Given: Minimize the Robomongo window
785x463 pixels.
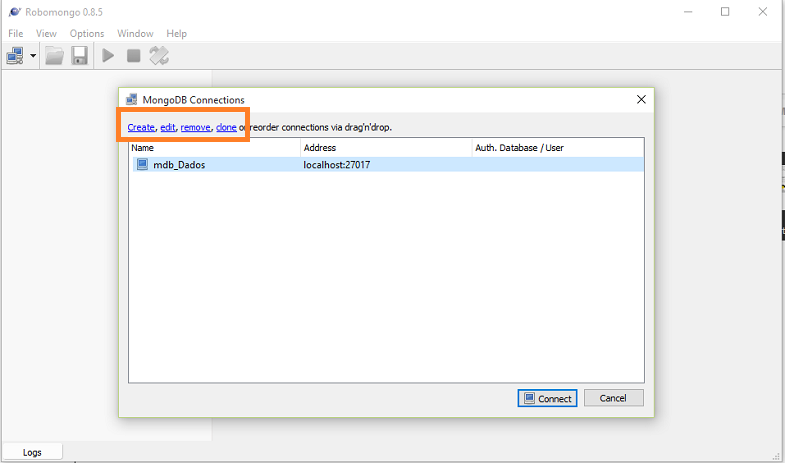Looking at the screenshot, I should [688, 12].
